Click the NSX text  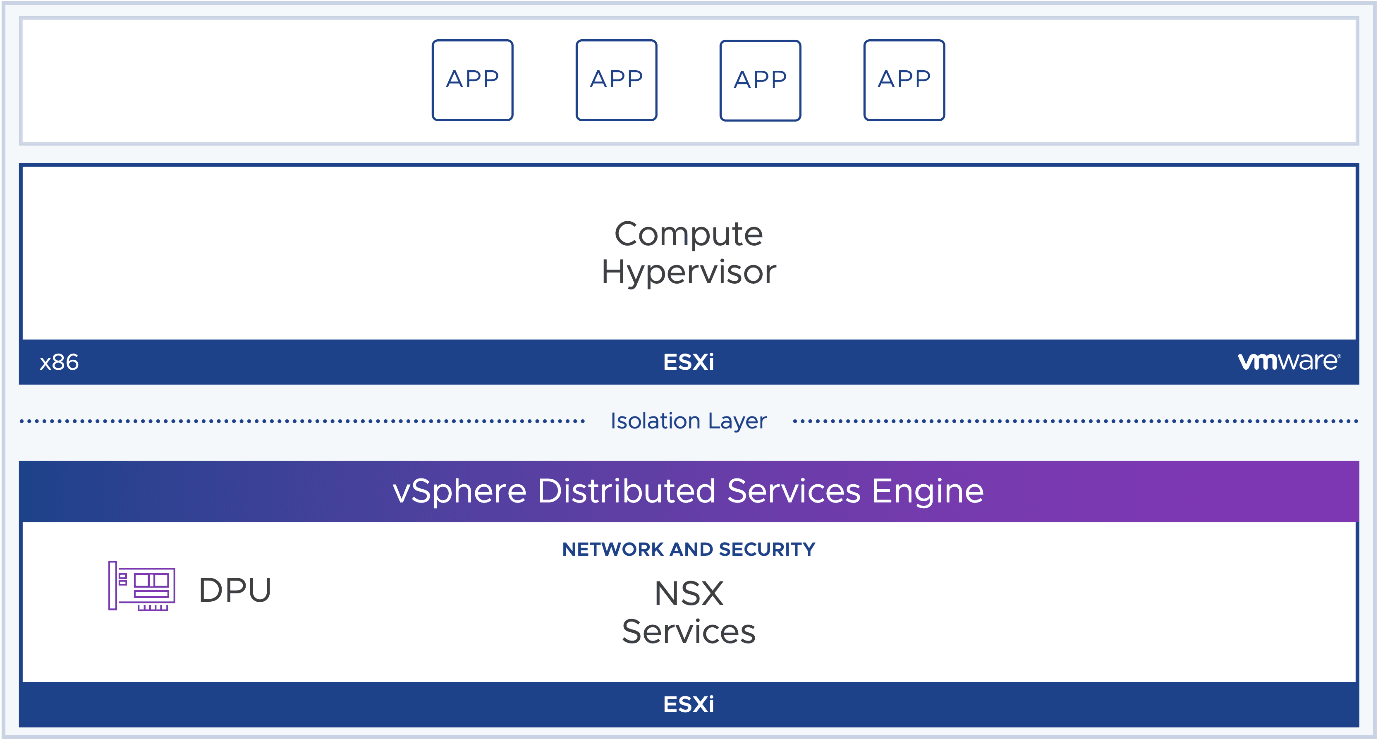coord(688,594)
